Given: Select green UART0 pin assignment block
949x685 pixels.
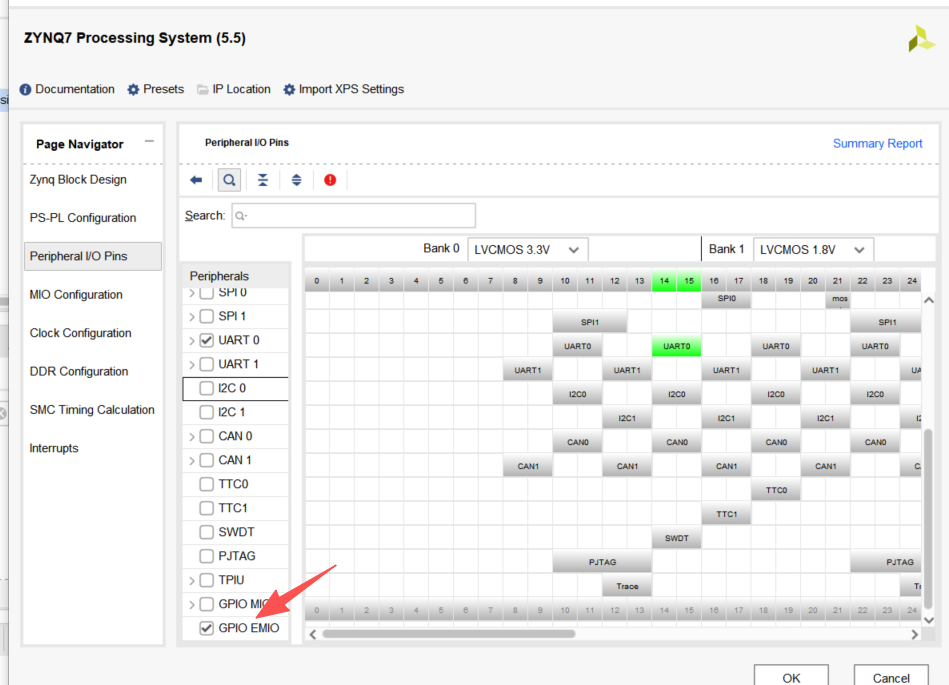Looking at the screenshot, I should point(677,346).
